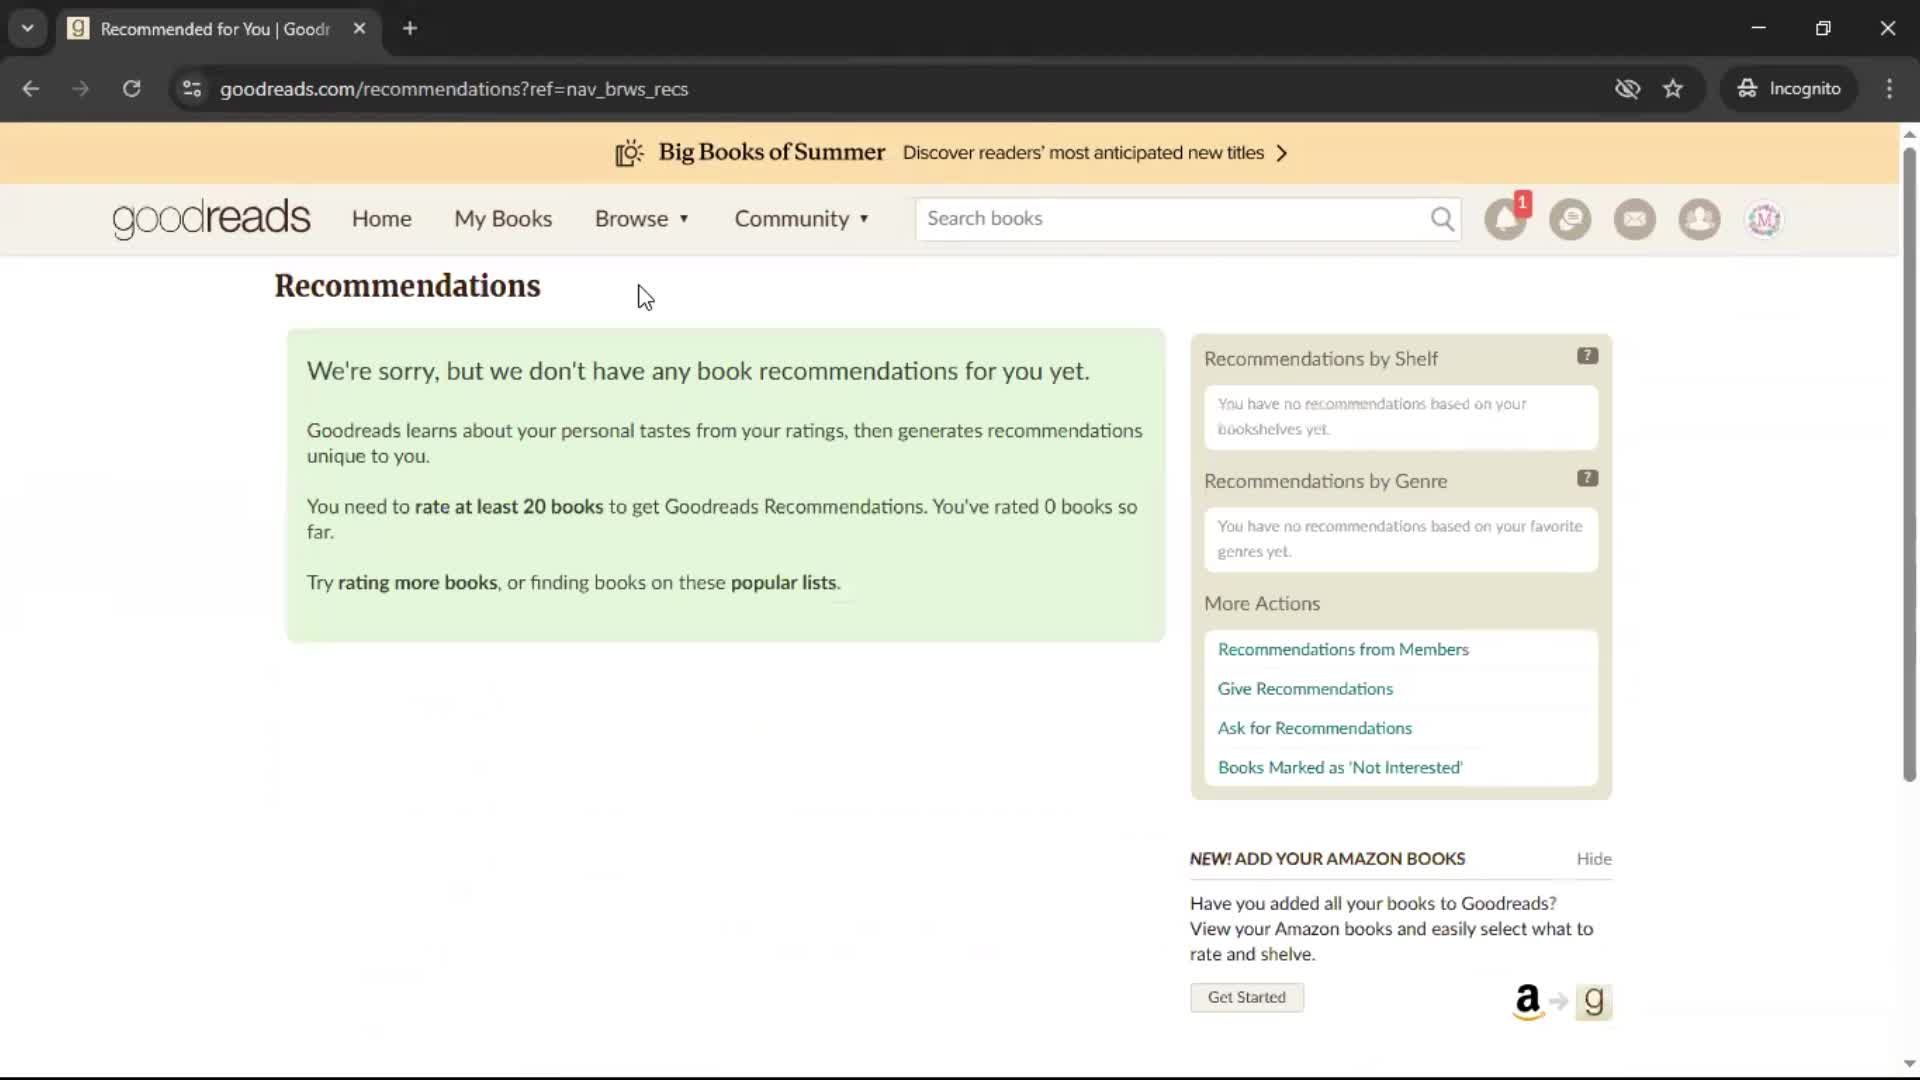
Task: Open the notifications bell icon
Action: pyautogui.click(x=1506, y=219)
